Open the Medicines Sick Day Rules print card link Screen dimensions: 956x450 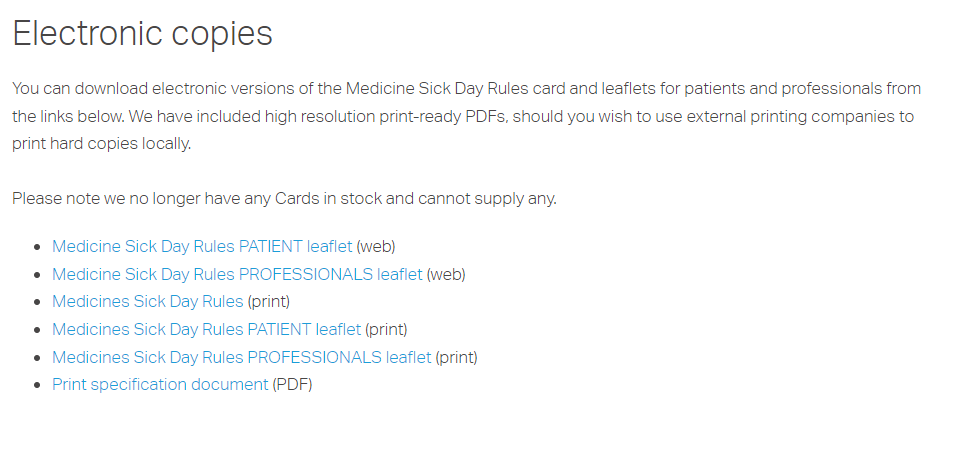(148, 301)
